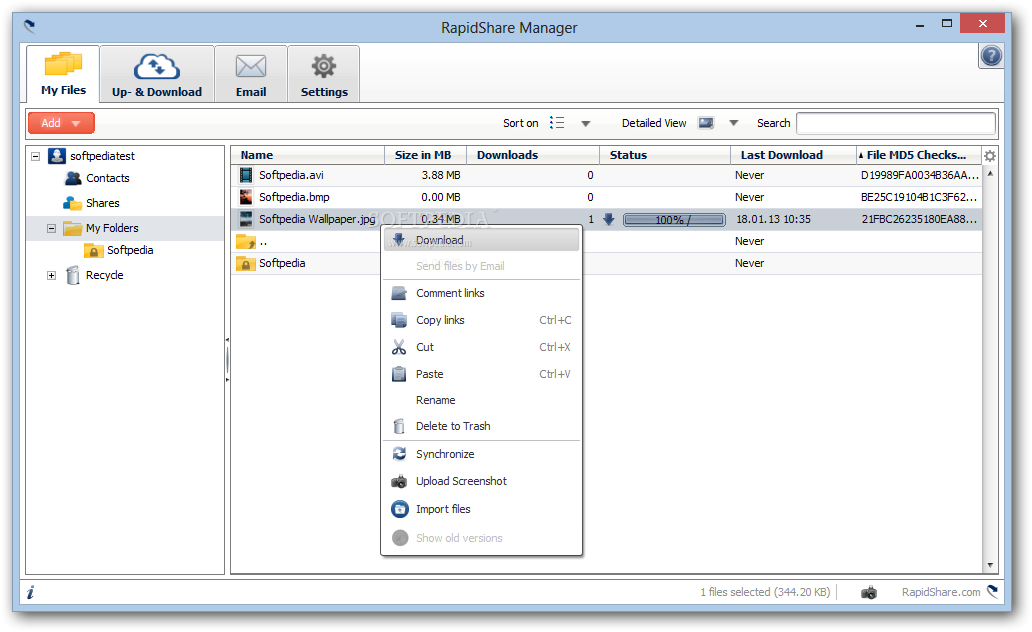Select the Softpedia subfolder in tree

point(130,250)
